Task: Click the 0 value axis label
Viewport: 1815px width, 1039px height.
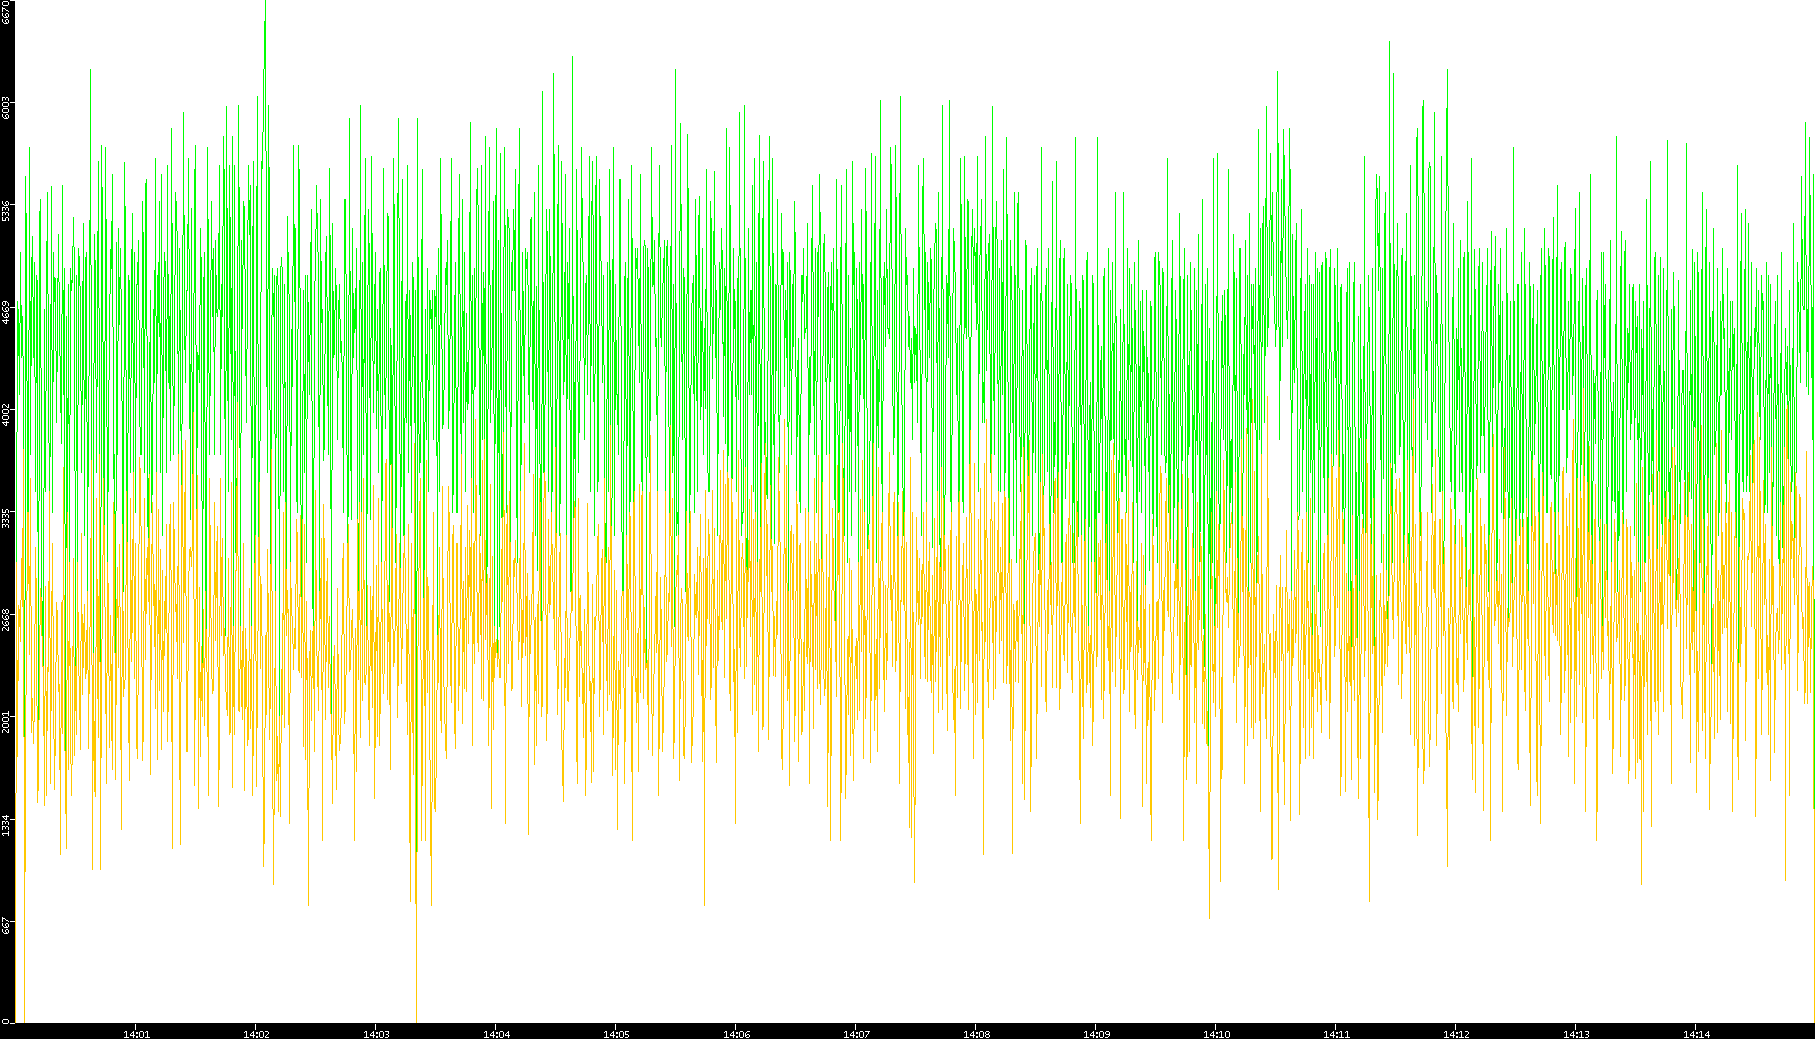Action: (6, 1021)
